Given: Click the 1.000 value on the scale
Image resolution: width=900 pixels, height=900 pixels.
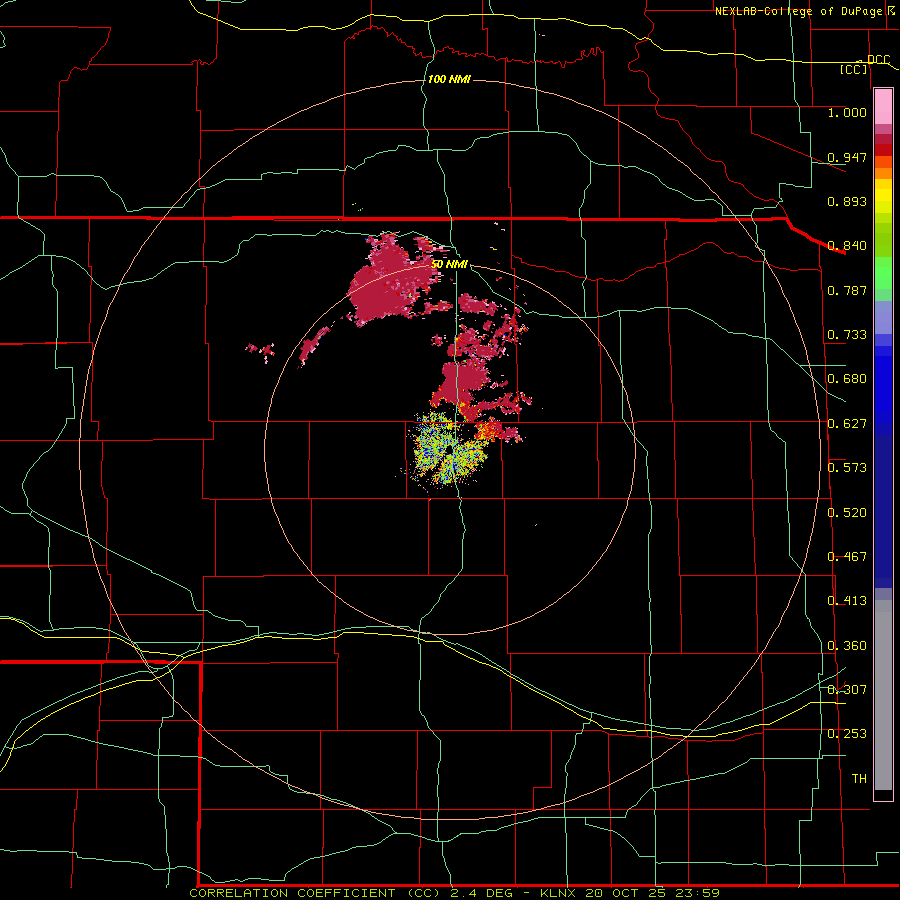Looking at the screenshot, I should (847, 112).
